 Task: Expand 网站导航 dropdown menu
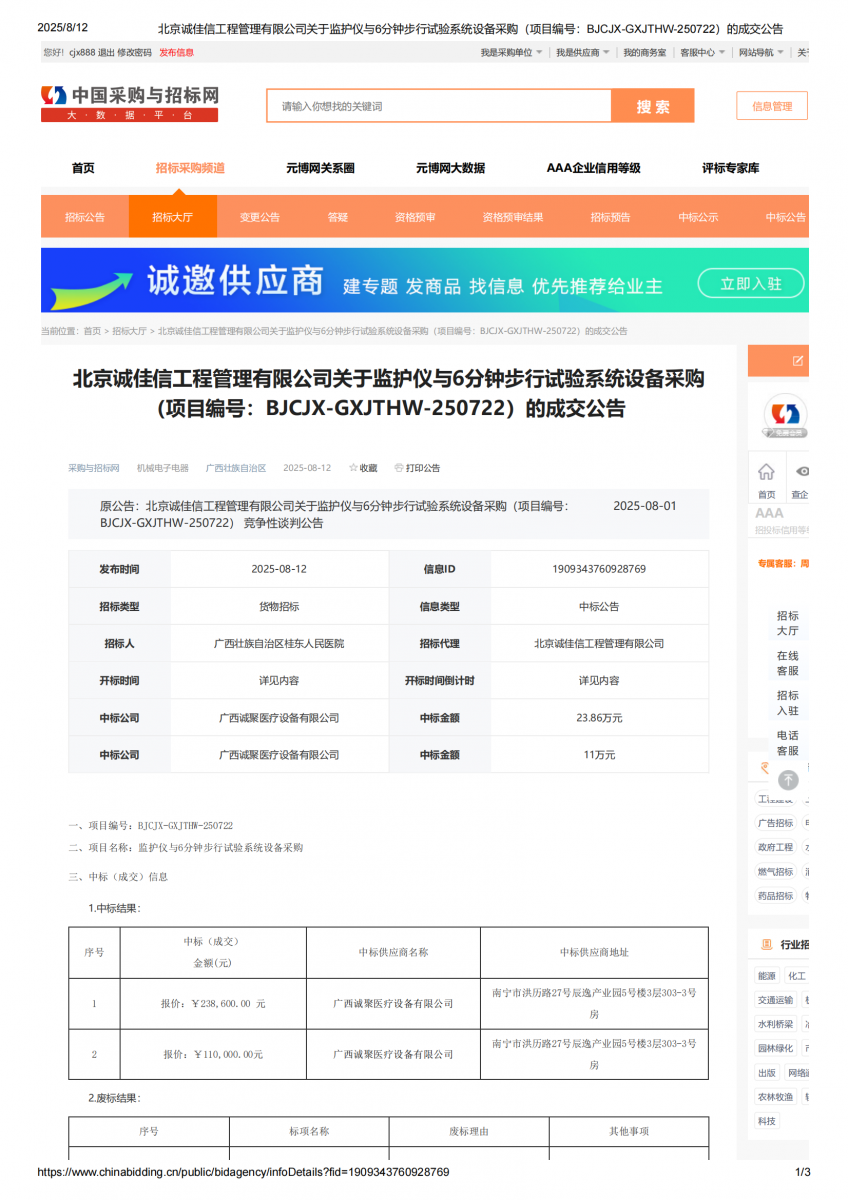(762, 52)
